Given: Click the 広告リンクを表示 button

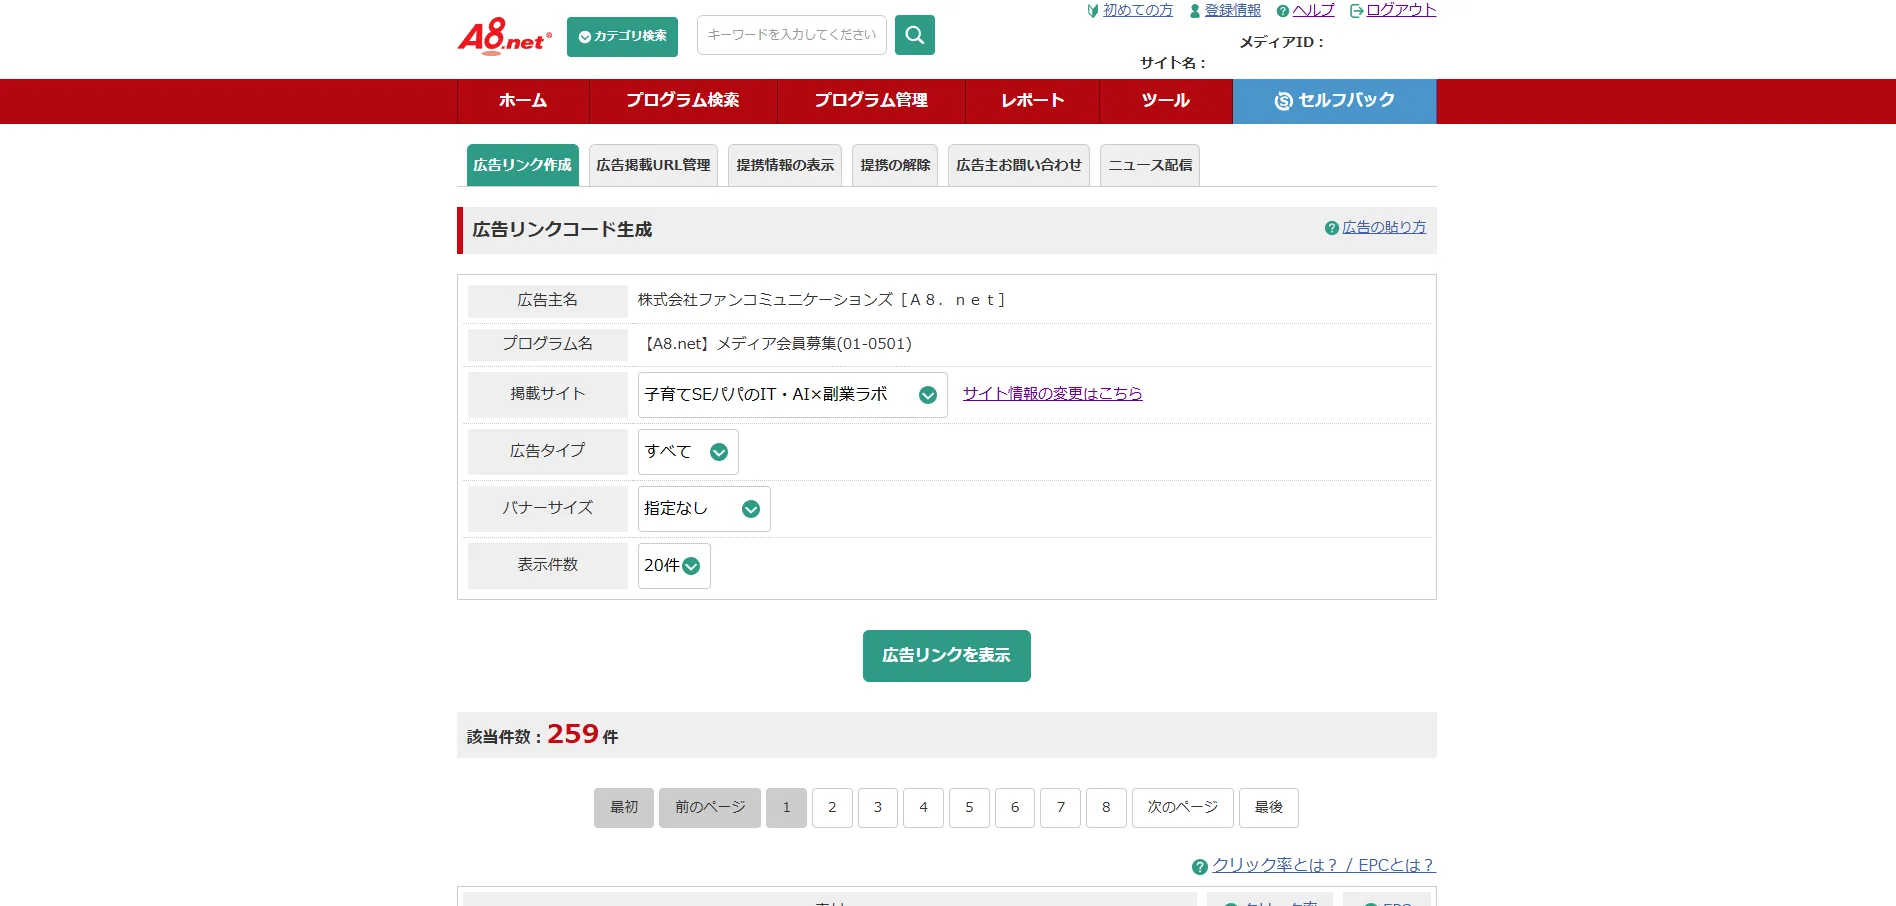Looking at the screenshot, I should pyautogui.click(x=947, y=656).
